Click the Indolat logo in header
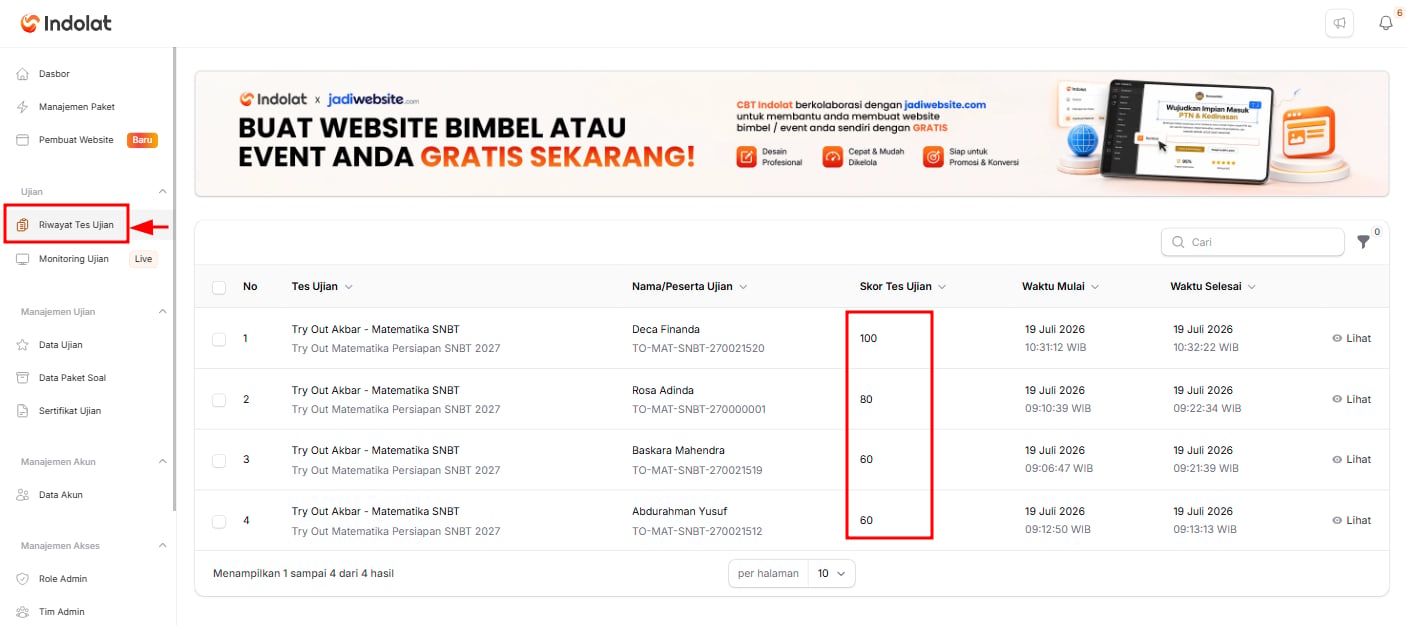The image size is (1407, 625). pos(66,23)
